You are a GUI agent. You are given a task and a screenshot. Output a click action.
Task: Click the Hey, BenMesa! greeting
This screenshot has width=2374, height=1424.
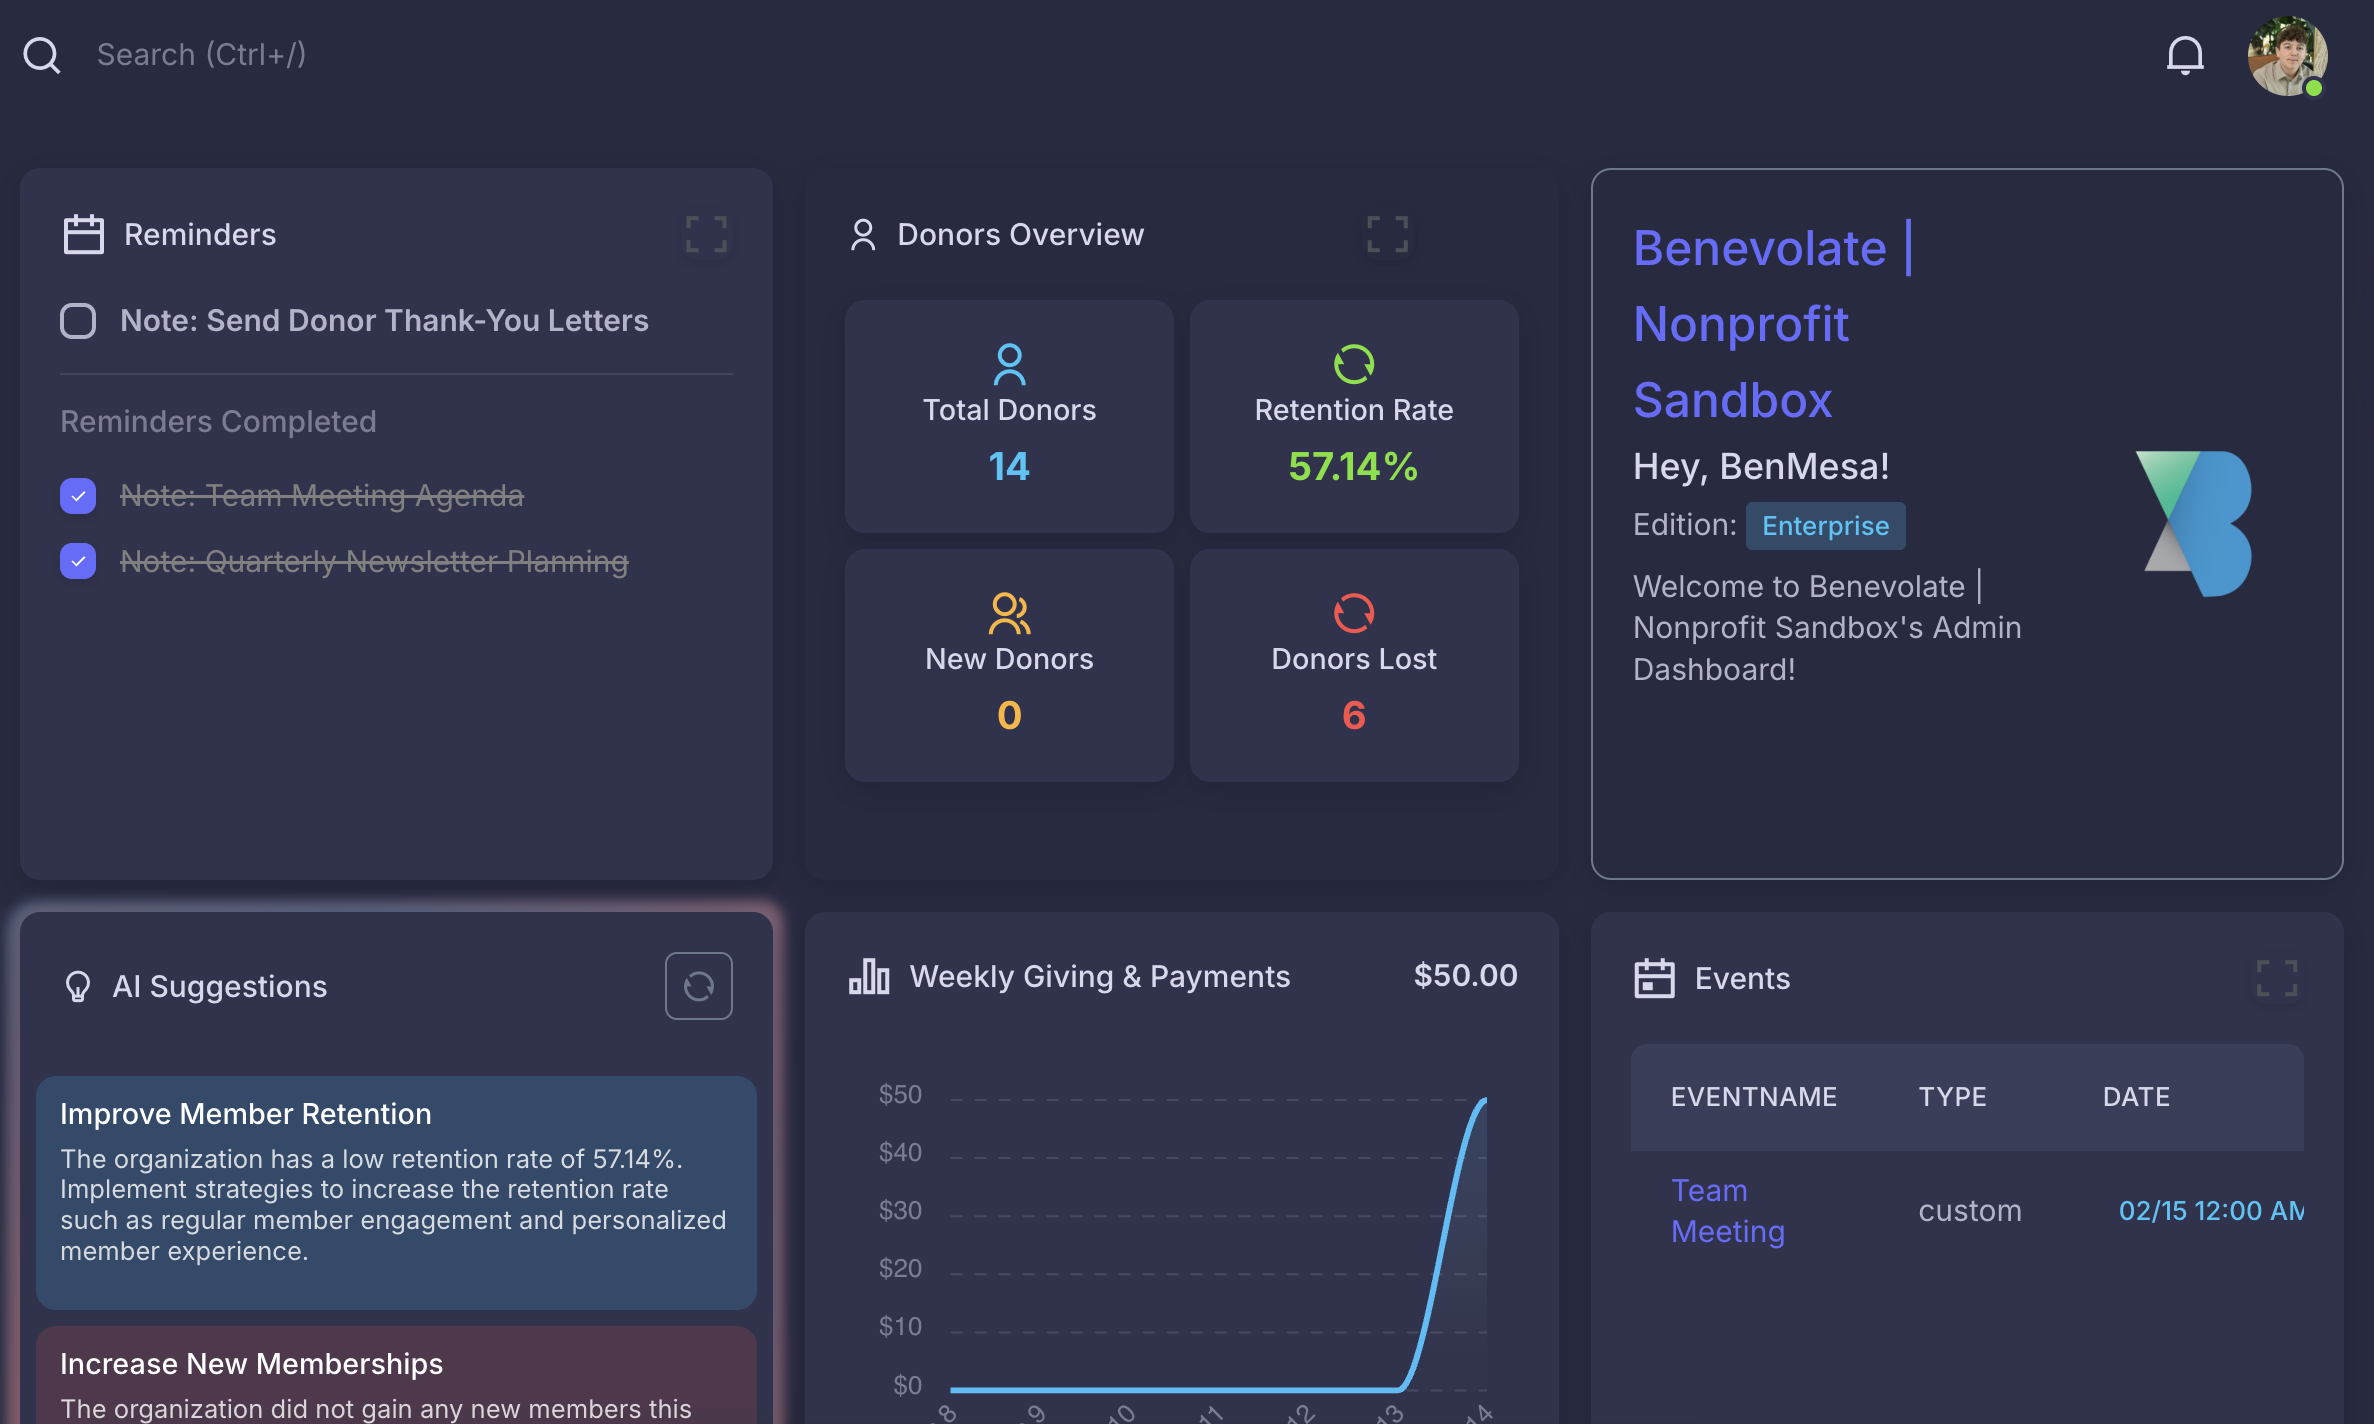click(x=1761, y=466)
